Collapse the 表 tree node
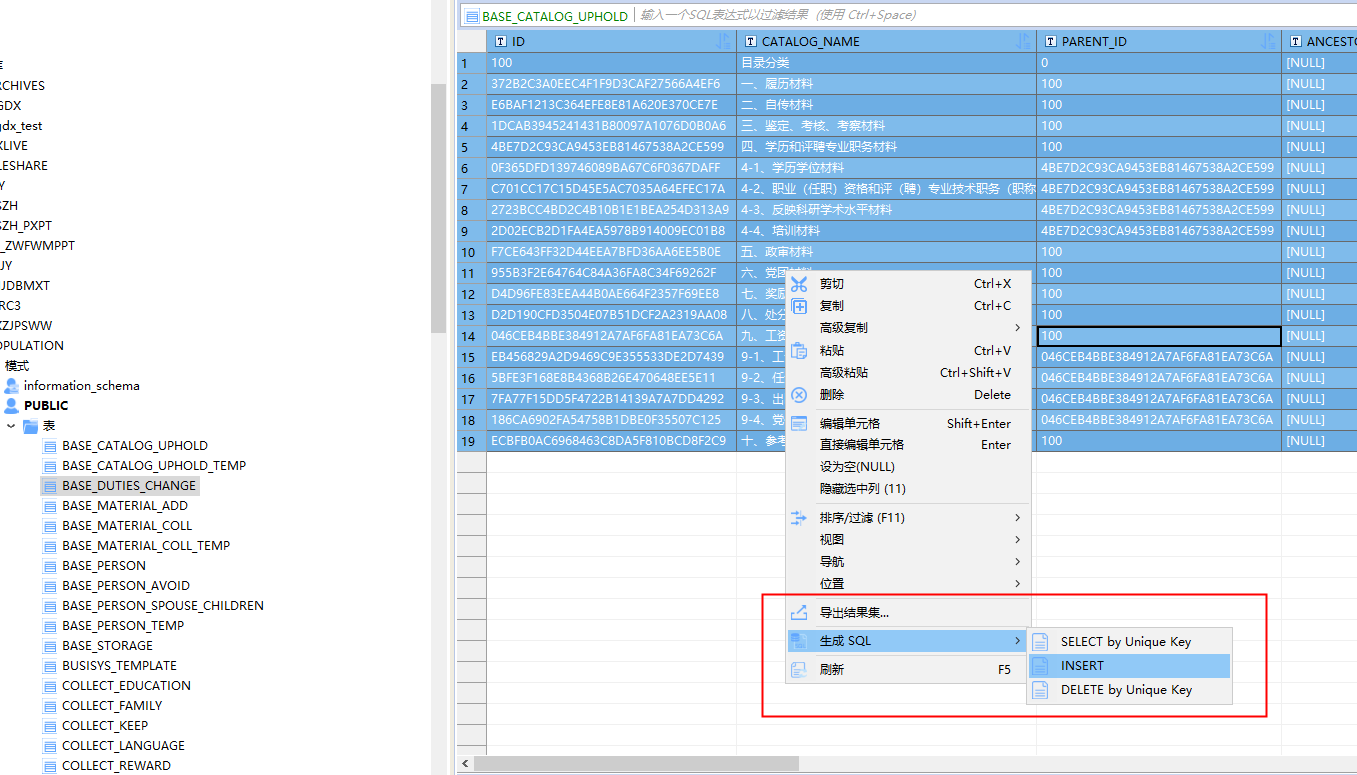1357x775 pixels. [12, 425]
